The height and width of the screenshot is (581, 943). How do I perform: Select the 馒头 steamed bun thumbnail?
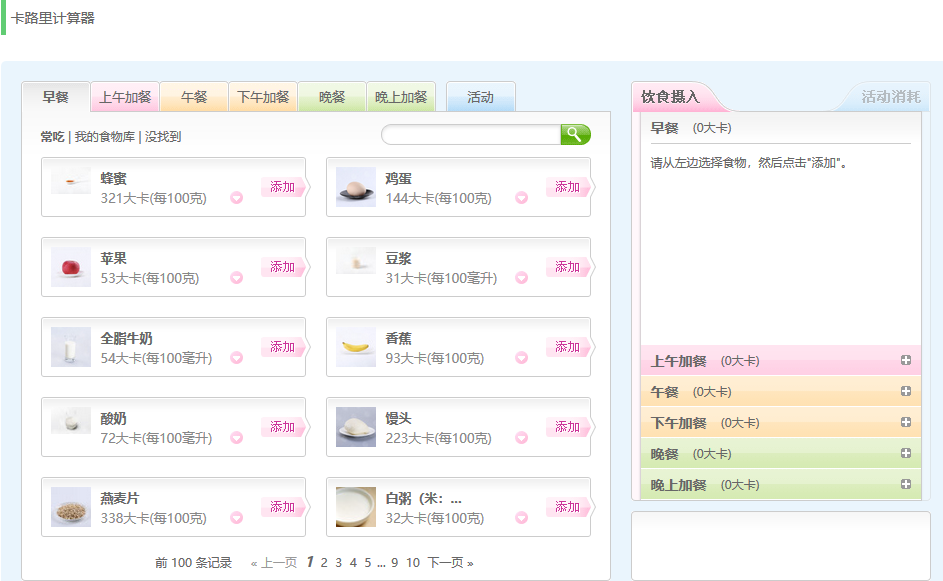point(356,427)
